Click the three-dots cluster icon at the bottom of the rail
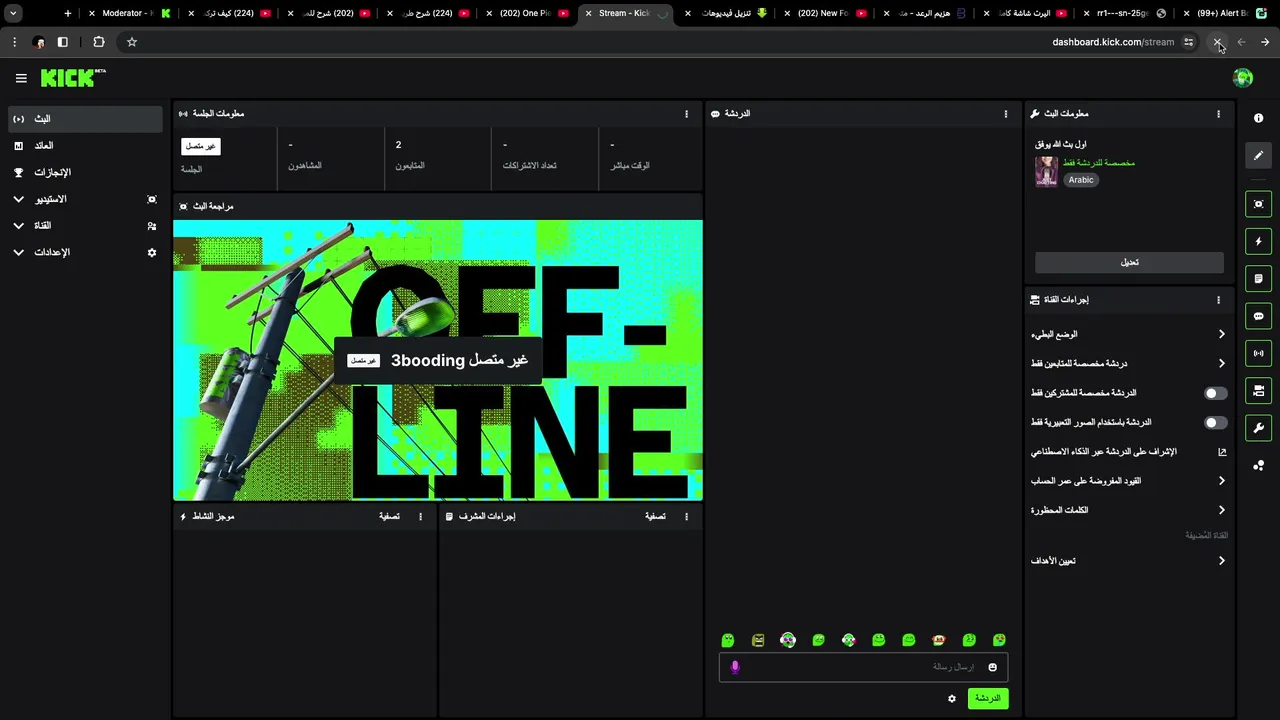Viewport: 1280px width, 720px height. click(x=1258, y=465)
